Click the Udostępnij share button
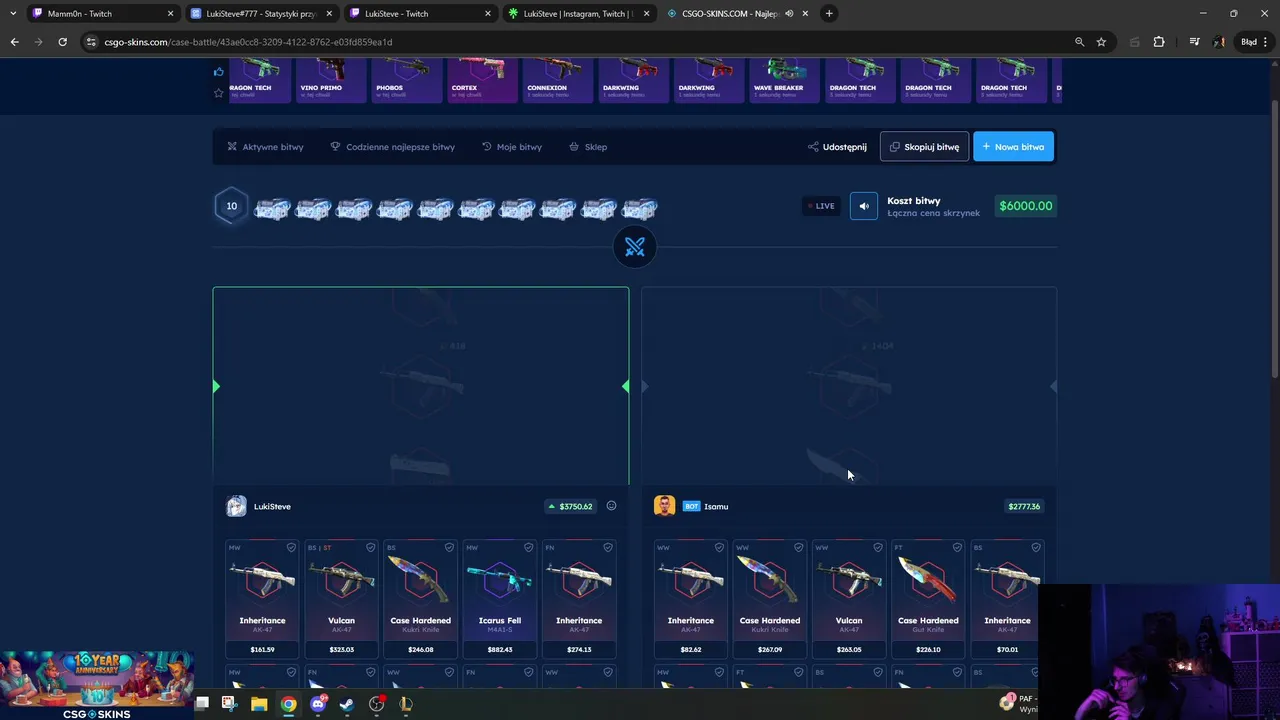 [838, 147]
